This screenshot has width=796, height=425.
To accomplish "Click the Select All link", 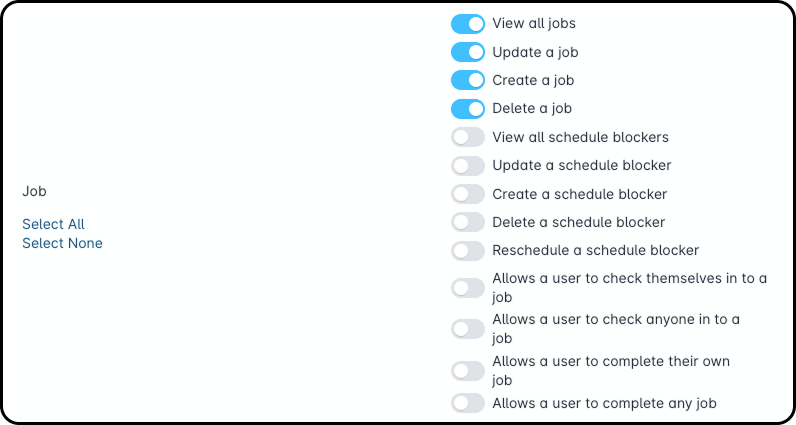I will (x=53, y=224).
